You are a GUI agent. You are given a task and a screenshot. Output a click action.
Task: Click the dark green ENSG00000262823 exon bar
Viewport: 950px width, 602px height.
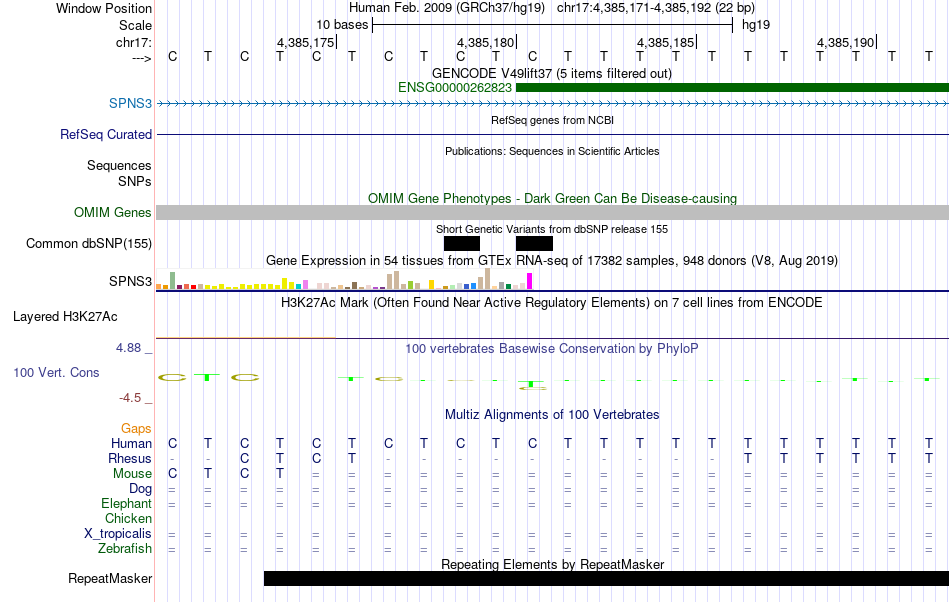(732, 88)
